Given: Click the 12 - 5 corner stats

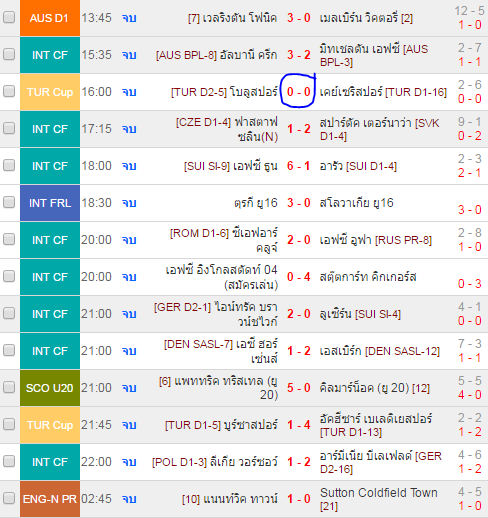Looking at the screenshot, I should [469, 11].
